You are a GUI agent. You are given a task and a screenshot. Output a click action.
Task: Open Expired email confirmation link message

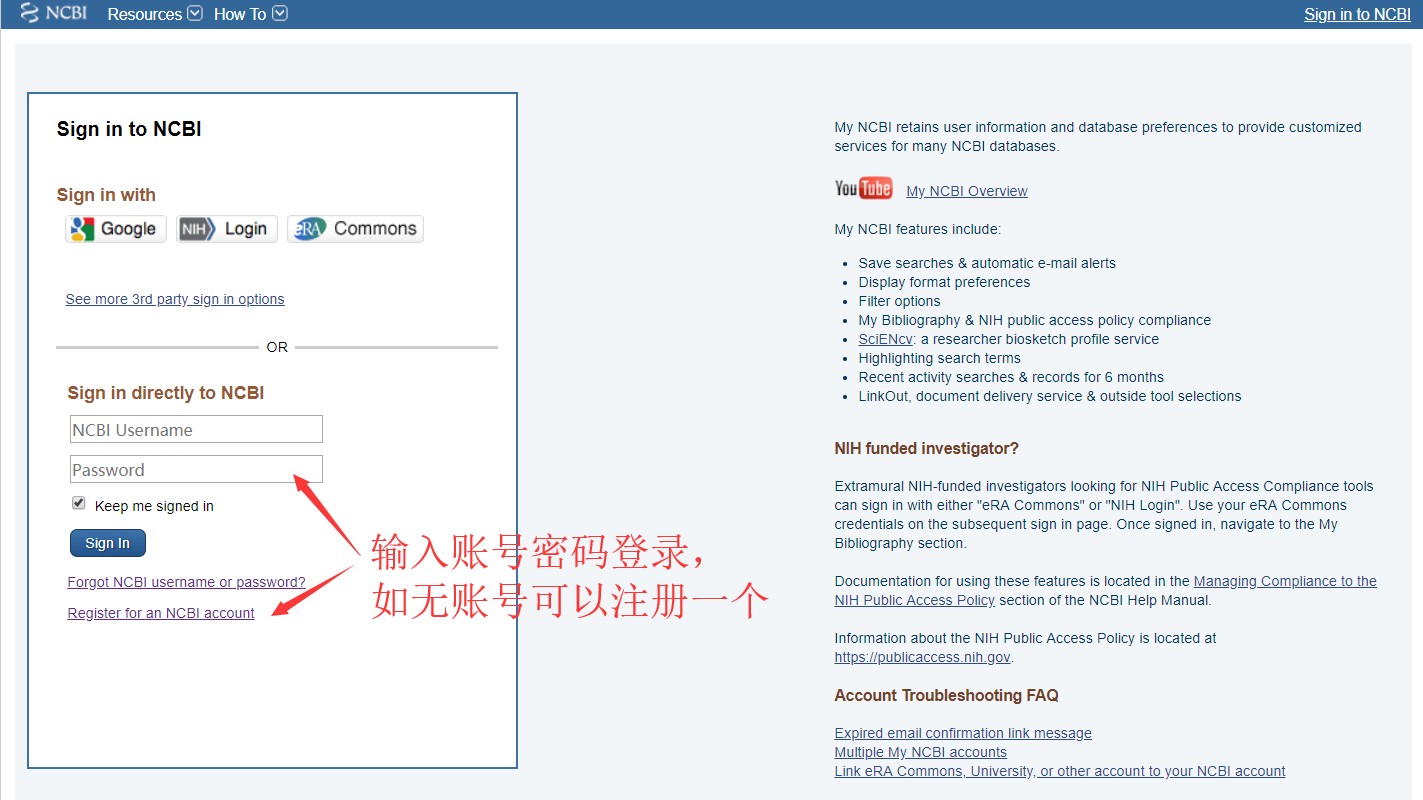[963, 733]
